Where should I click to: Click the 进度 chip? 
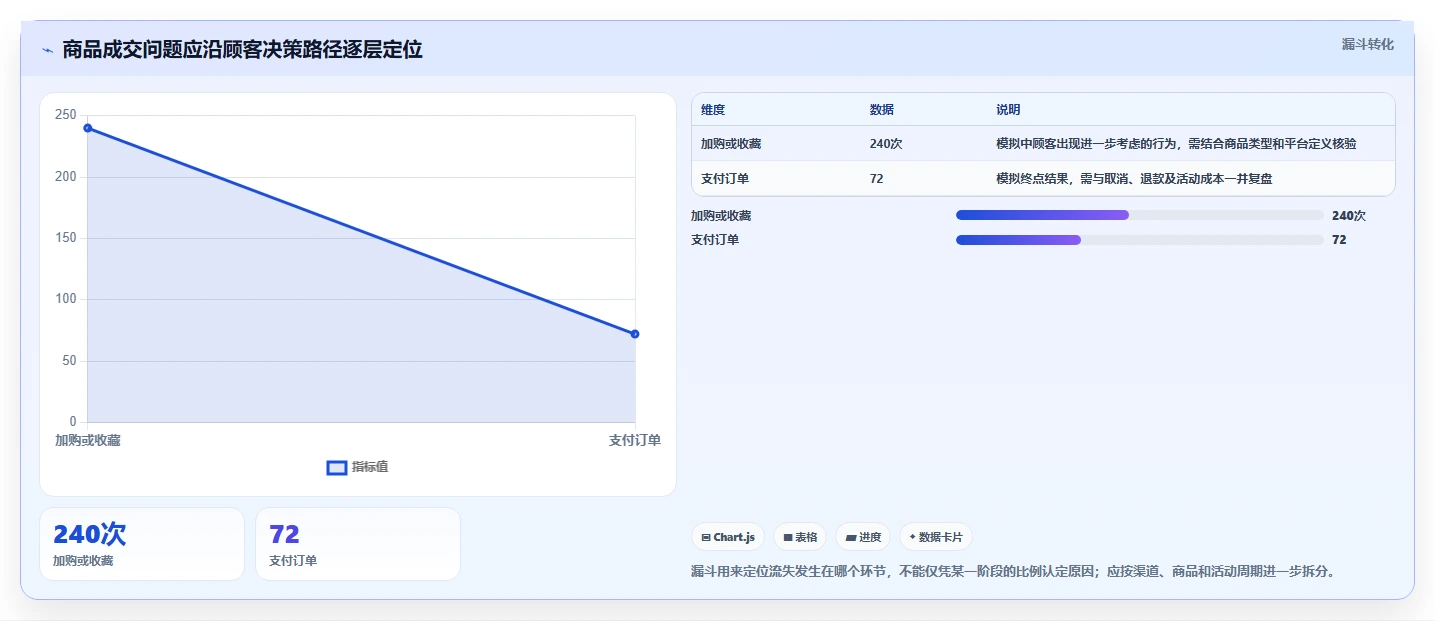[x=863, y=537]
